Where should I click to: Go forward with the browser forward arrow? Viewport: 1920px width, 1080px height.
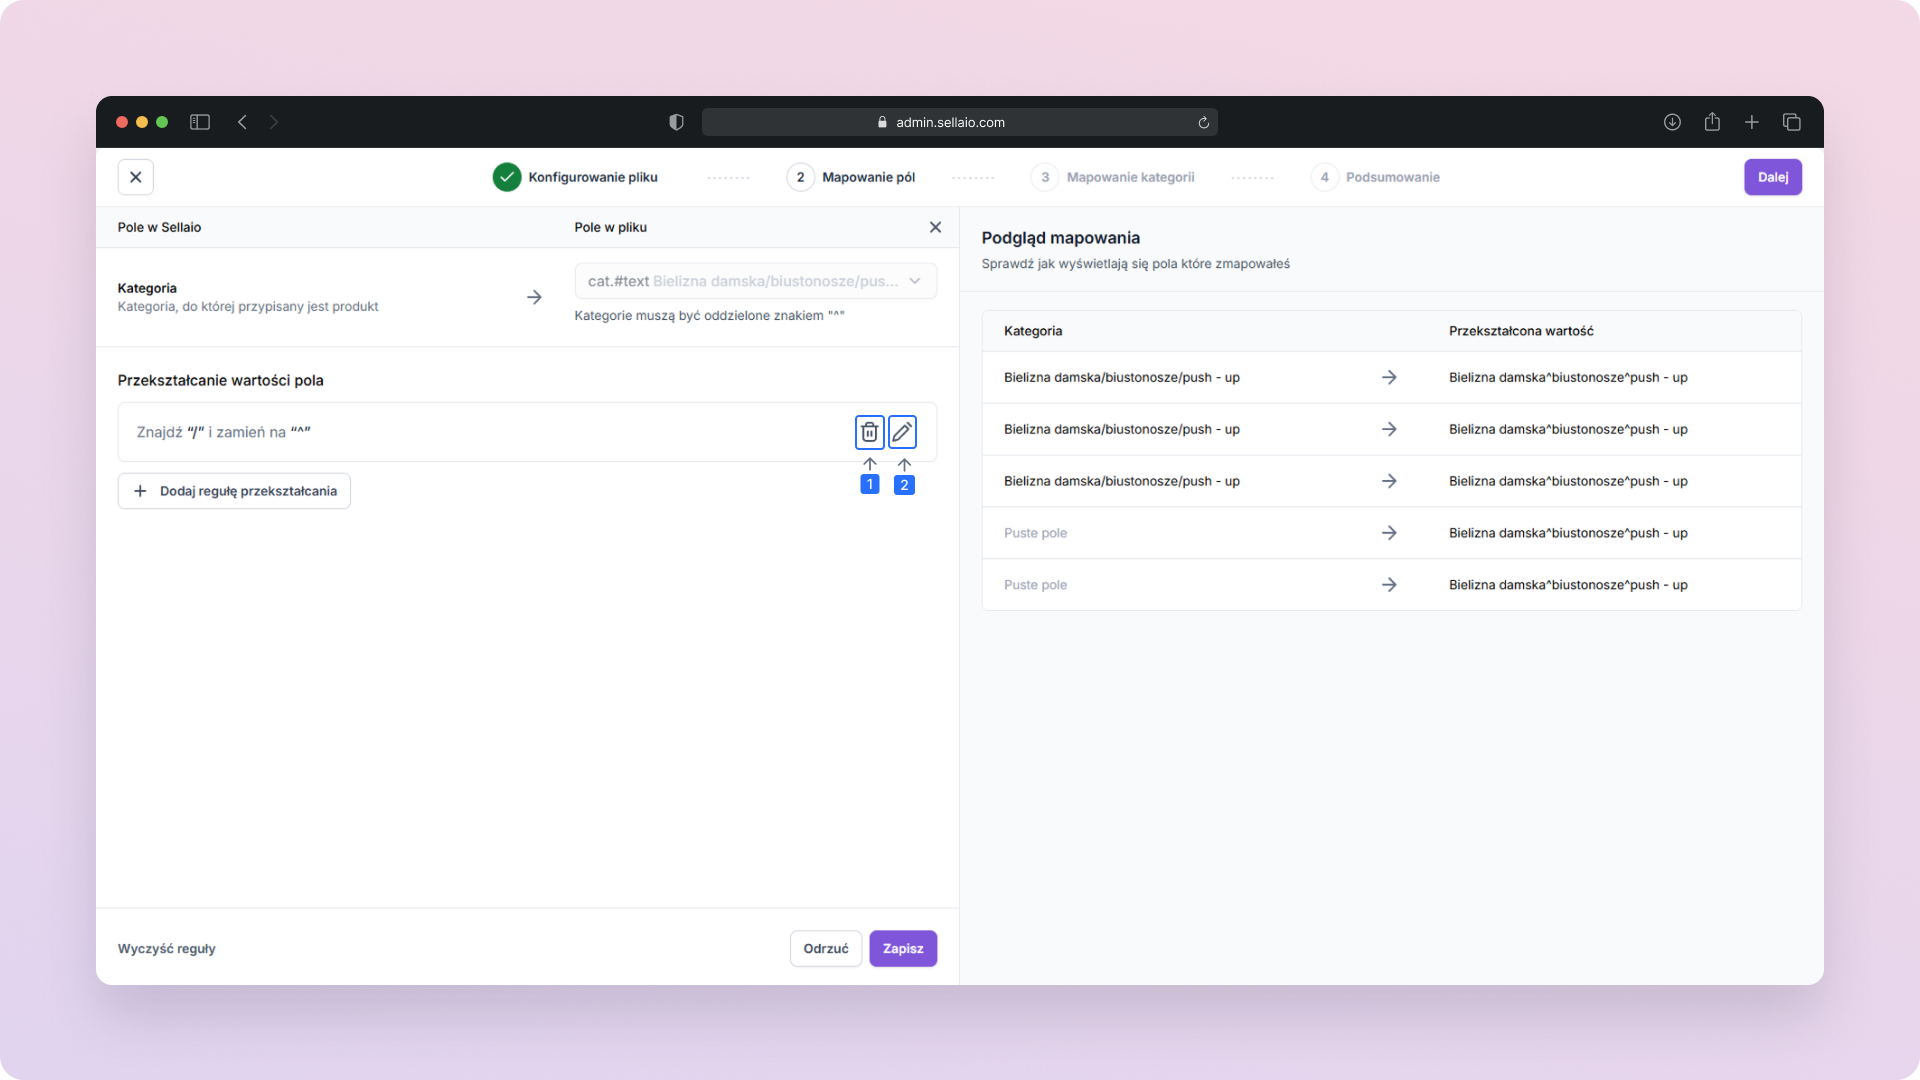tap(274, 122)
